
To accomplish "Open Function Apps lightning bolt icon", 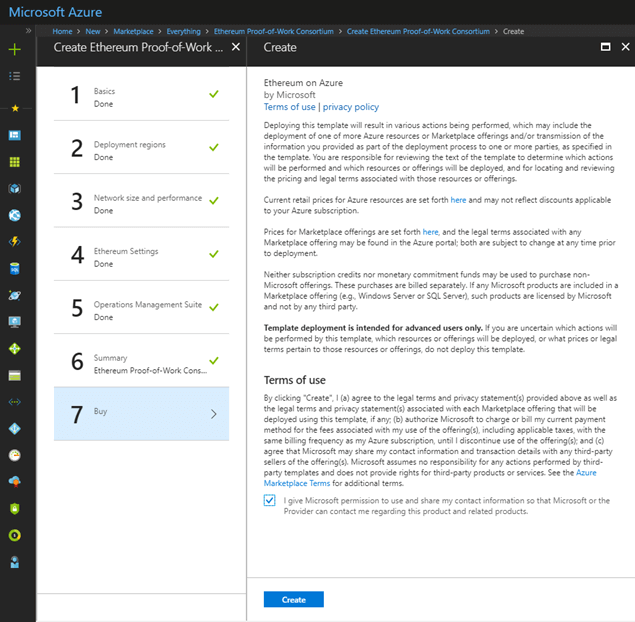I will pos(14,241).
